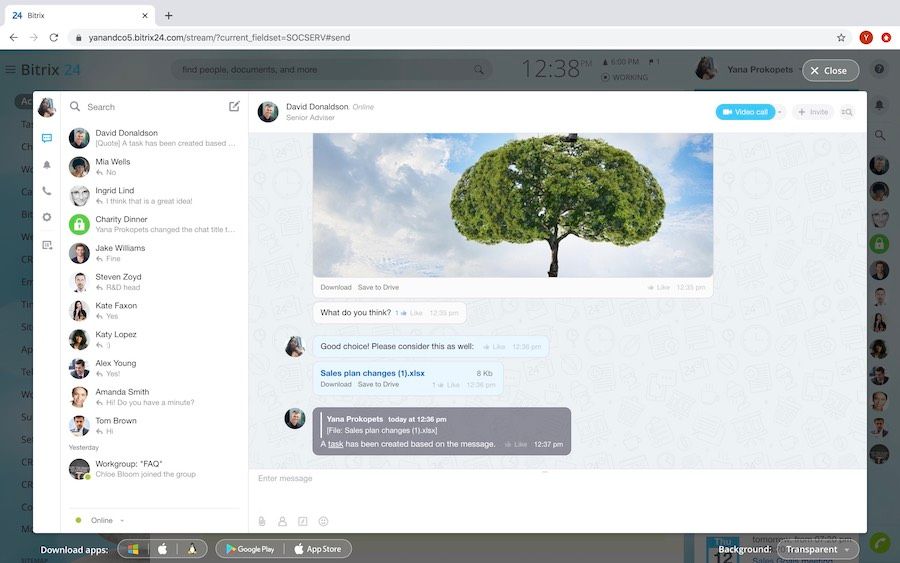Open the phone calls section in the sidebar

point(47,191)
